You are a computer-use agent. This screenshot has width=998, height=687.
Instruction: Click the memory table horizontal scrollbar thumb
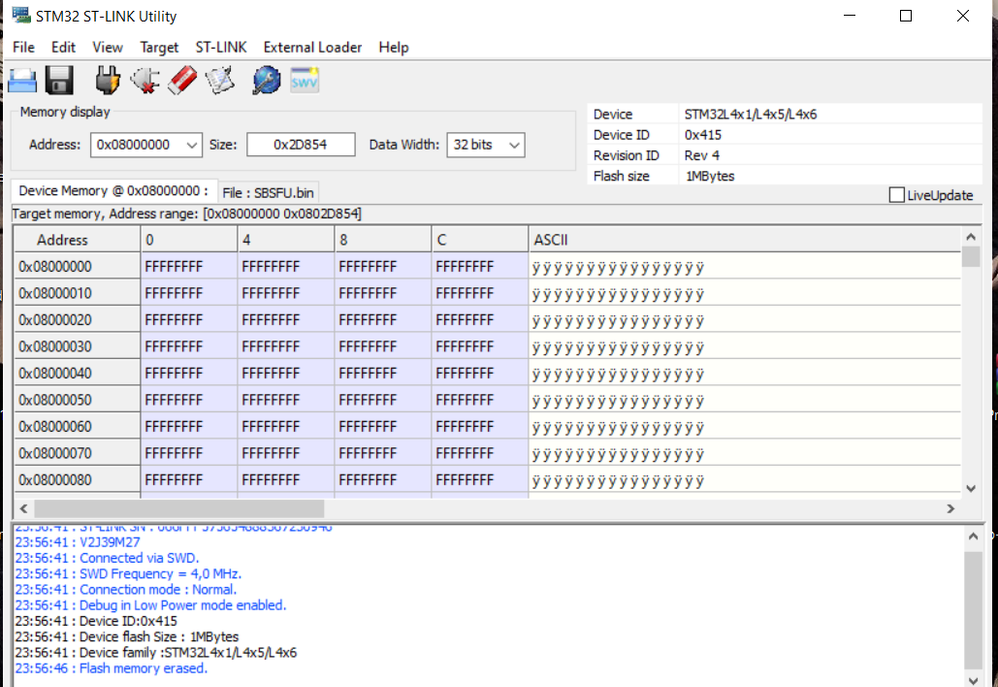click(179, 508)
